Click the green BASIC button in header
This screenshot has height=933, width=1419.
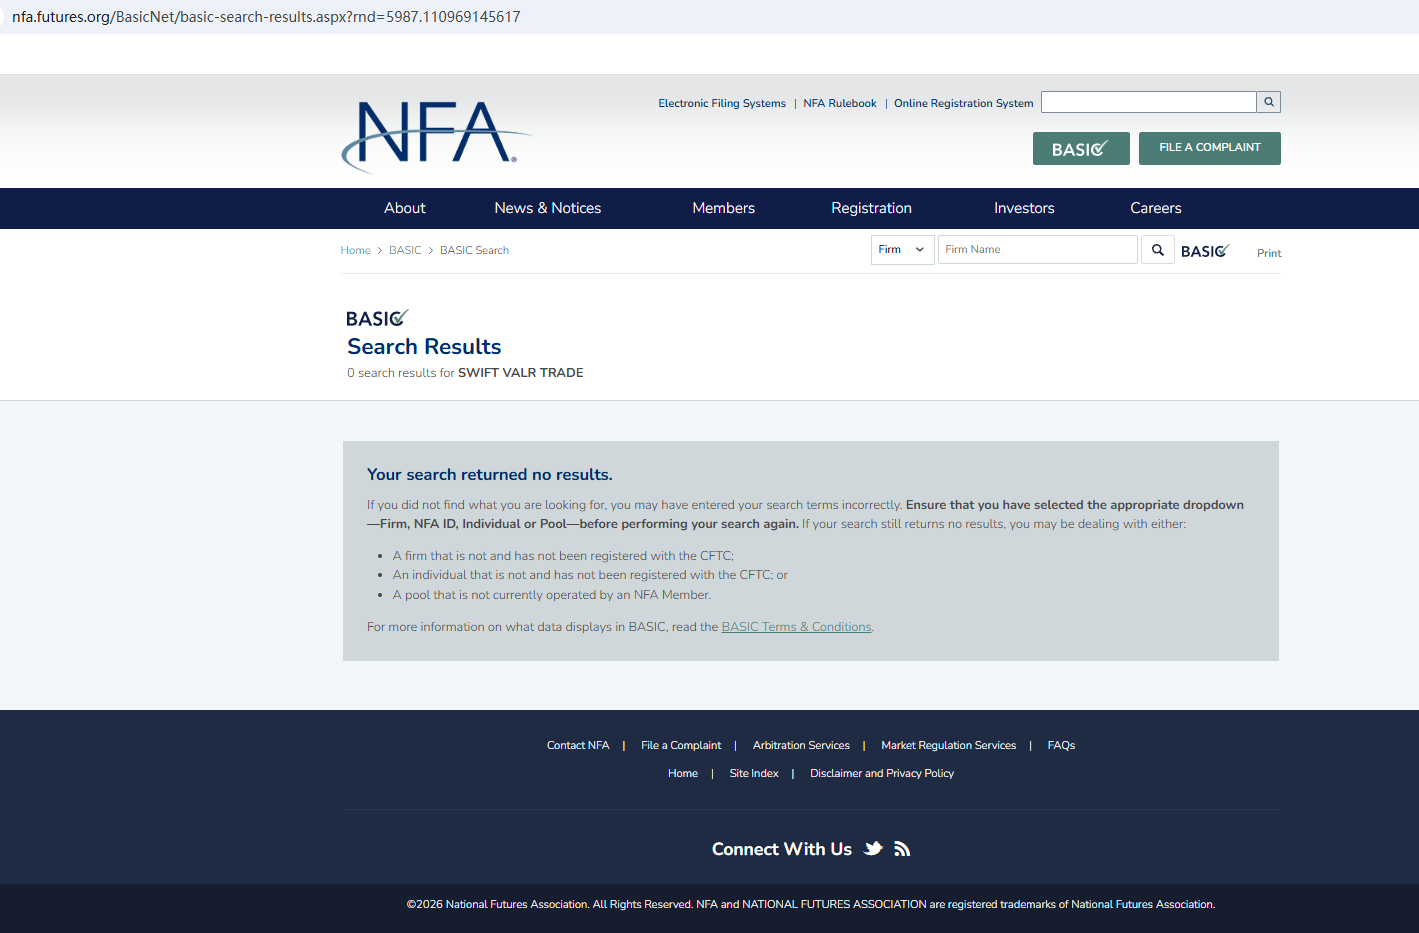point(1081,148)
